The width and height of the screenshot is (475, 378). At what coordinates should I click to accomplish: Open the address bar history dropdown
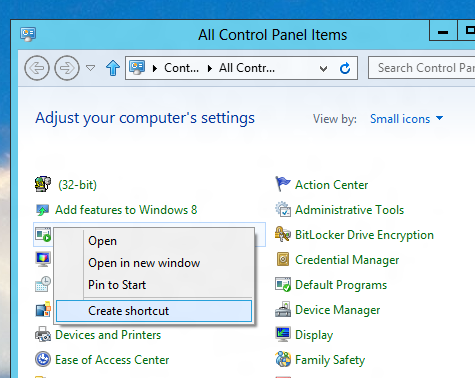point(323,69)
